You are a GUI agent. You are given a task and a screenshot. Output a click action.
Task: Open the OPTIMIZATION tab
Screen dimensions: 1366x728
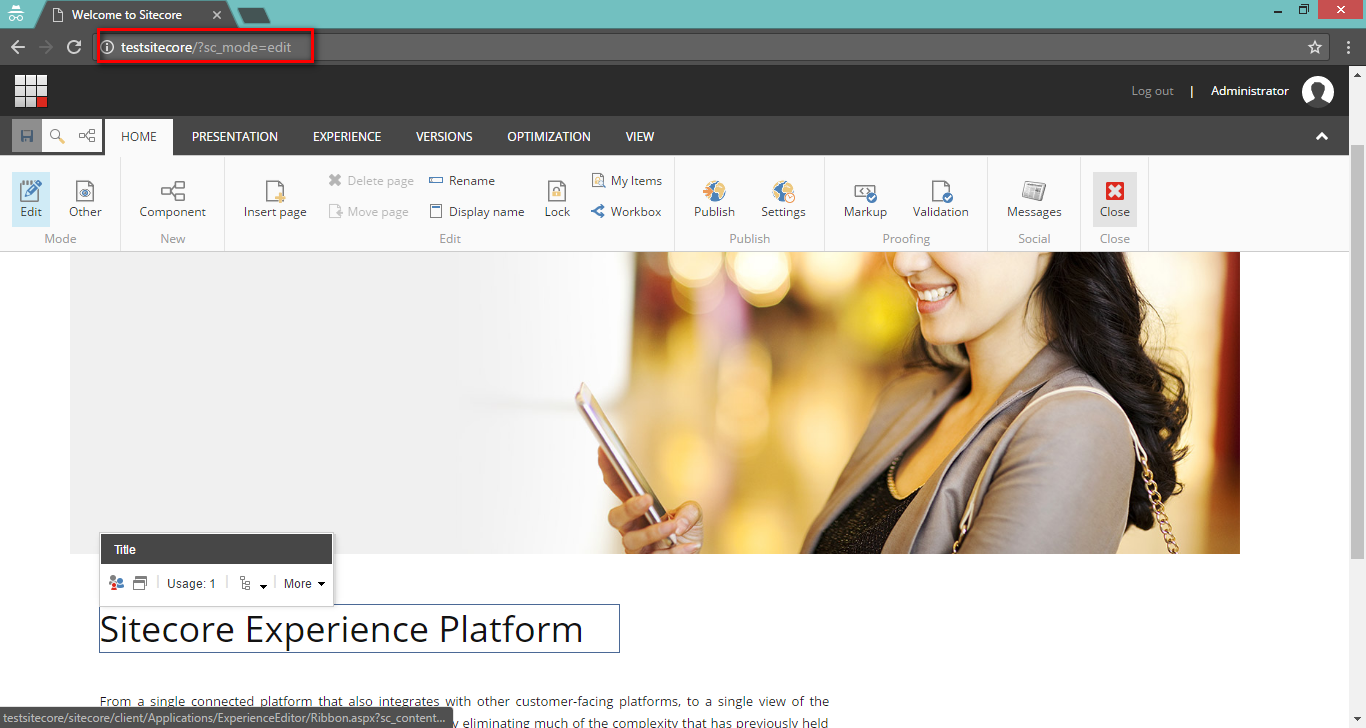click(x=549, y=137)
